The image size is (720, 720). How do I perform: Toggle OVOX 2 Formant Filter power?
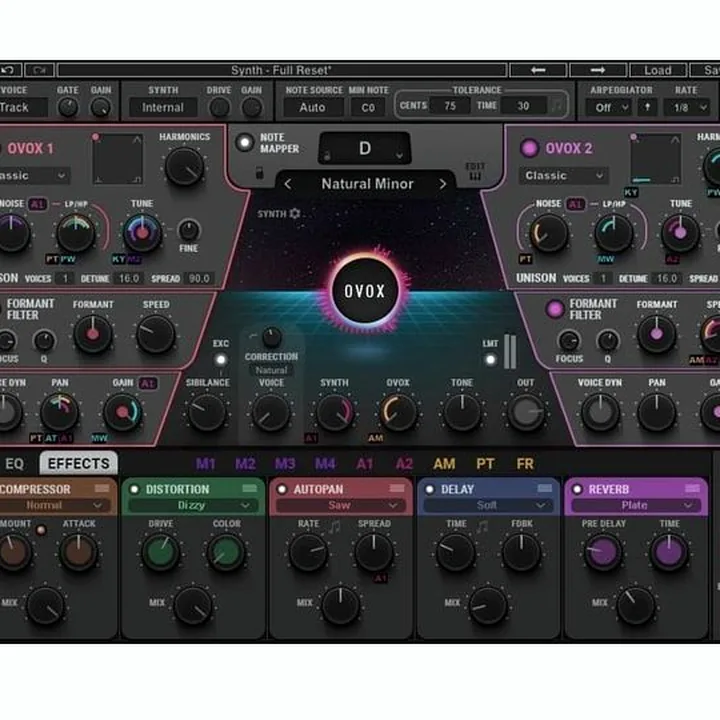click(555, 309)
